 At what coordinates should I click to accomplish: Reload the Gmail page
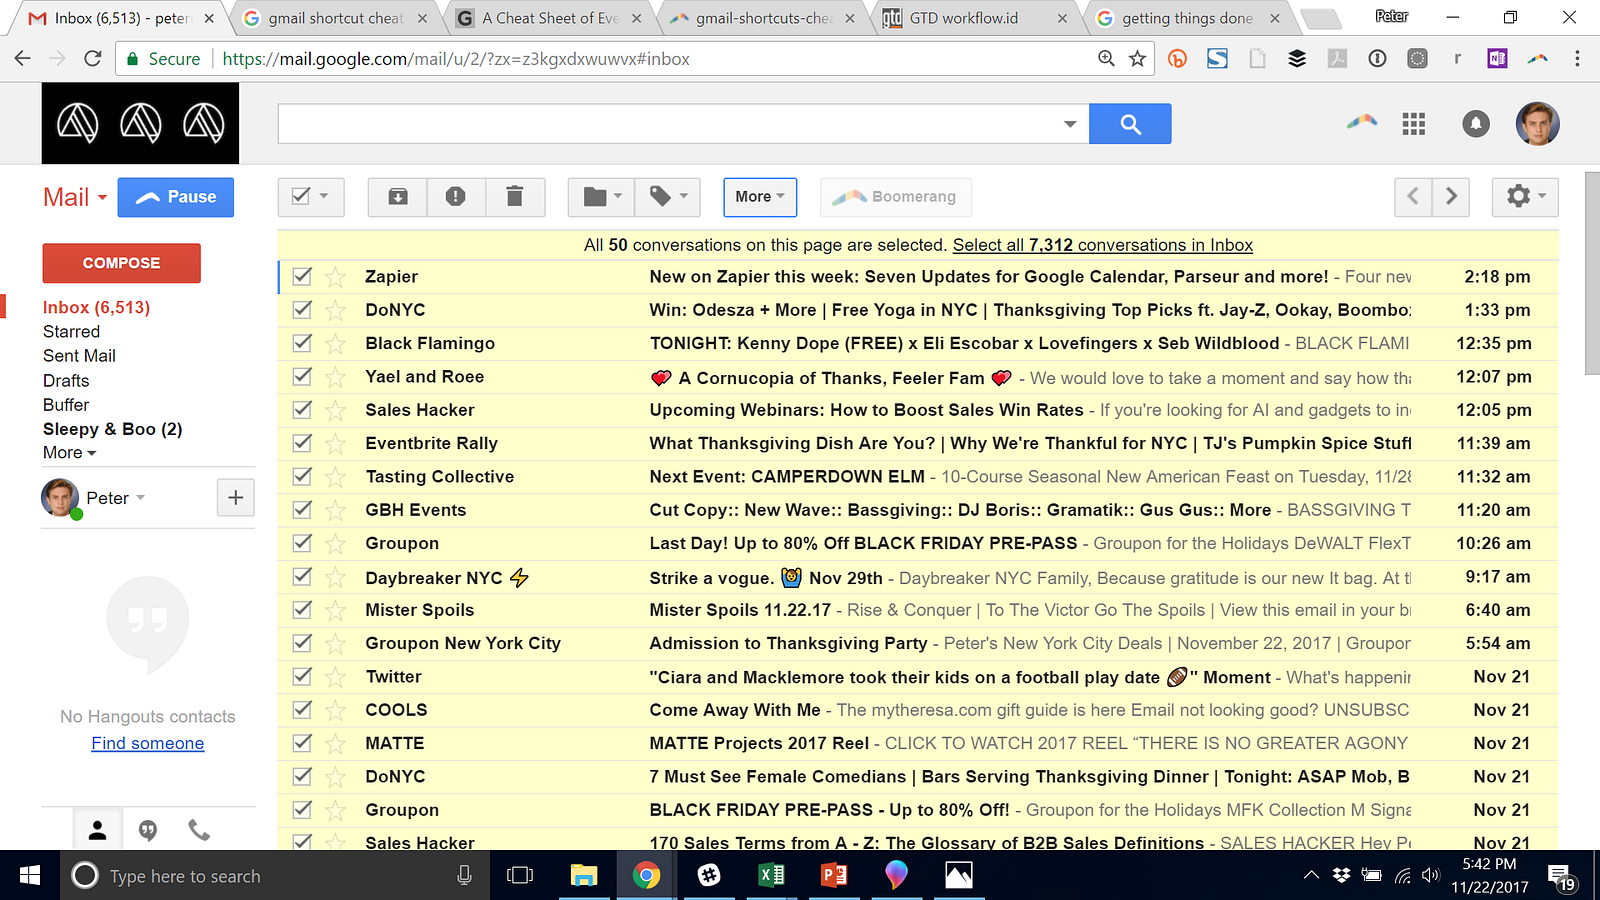[x=93, y=59]
